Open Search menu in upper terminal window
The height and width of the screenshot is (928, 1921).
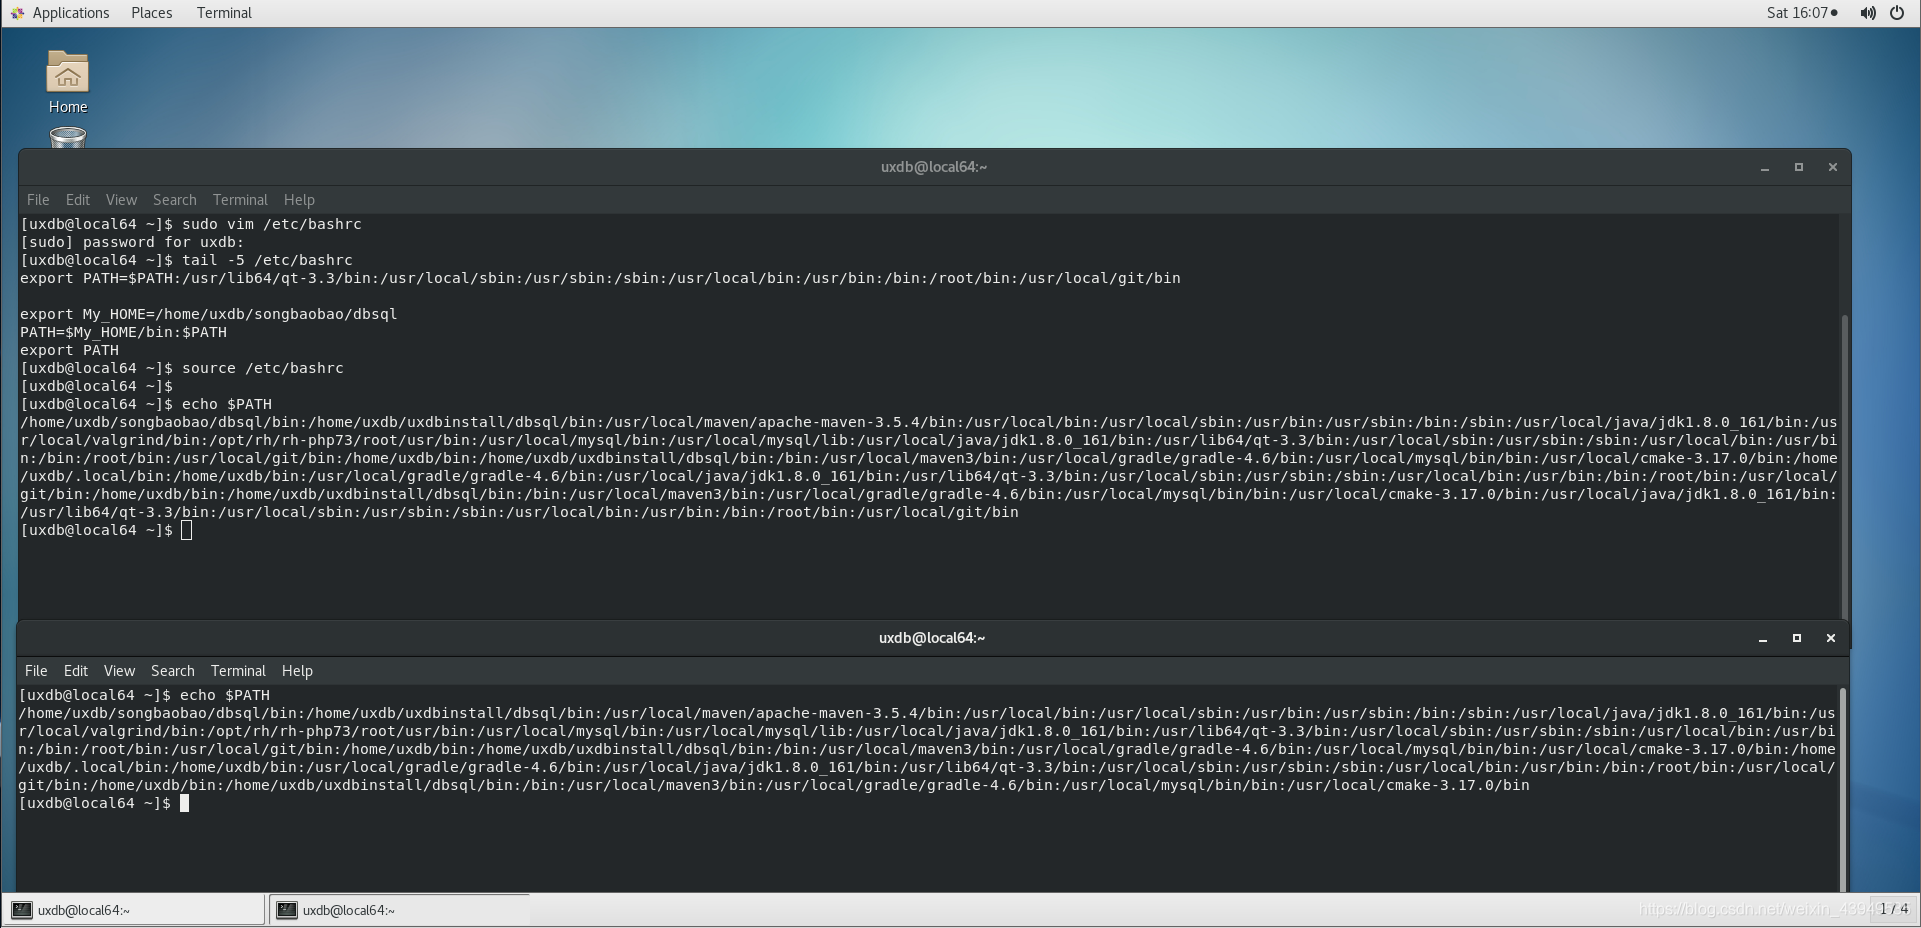pos(174,200)
